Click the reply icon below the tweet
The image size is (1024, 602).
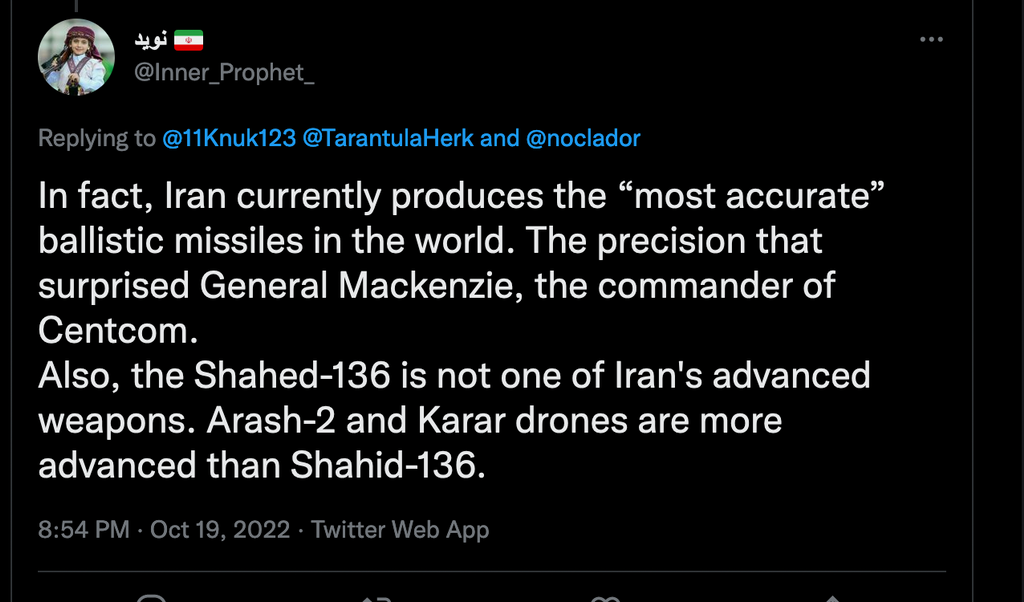point(150,598)
